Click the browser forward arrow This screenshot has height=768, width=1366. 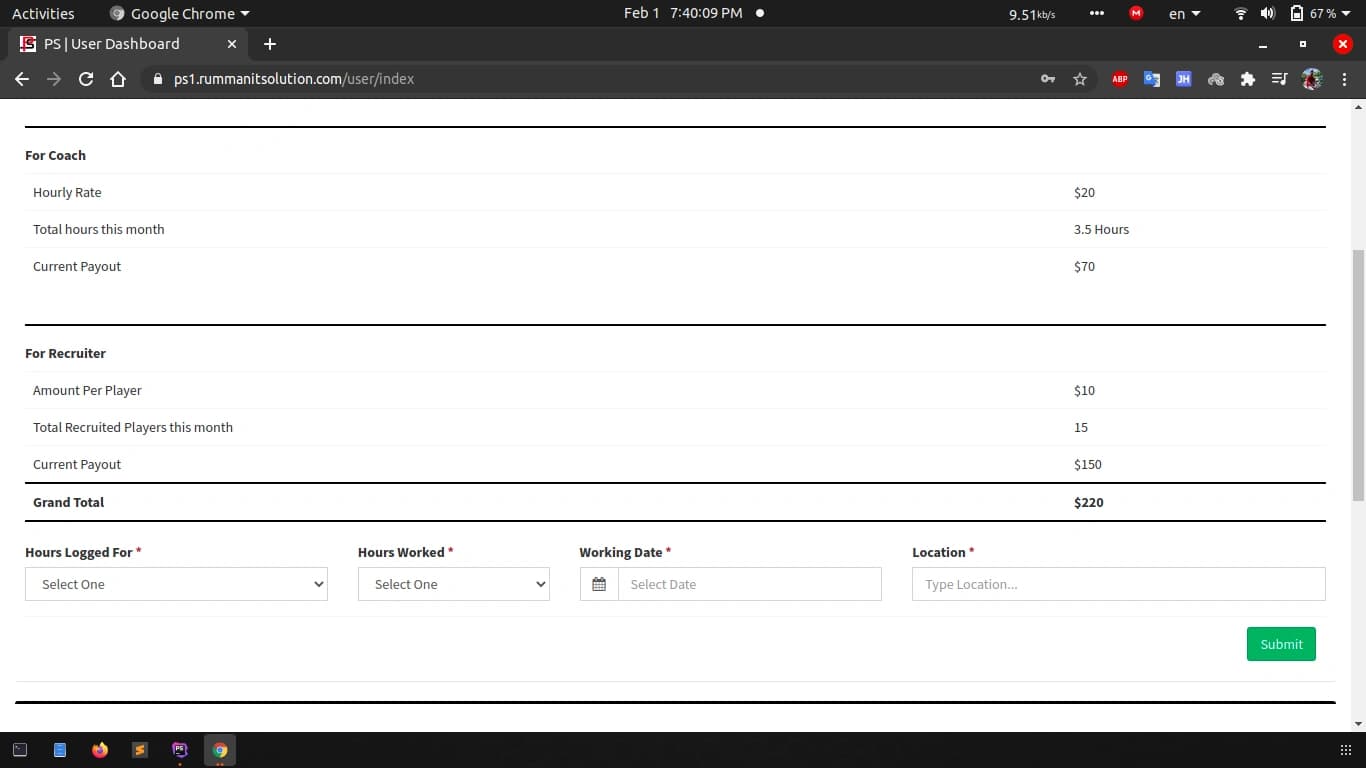point(54,79)
